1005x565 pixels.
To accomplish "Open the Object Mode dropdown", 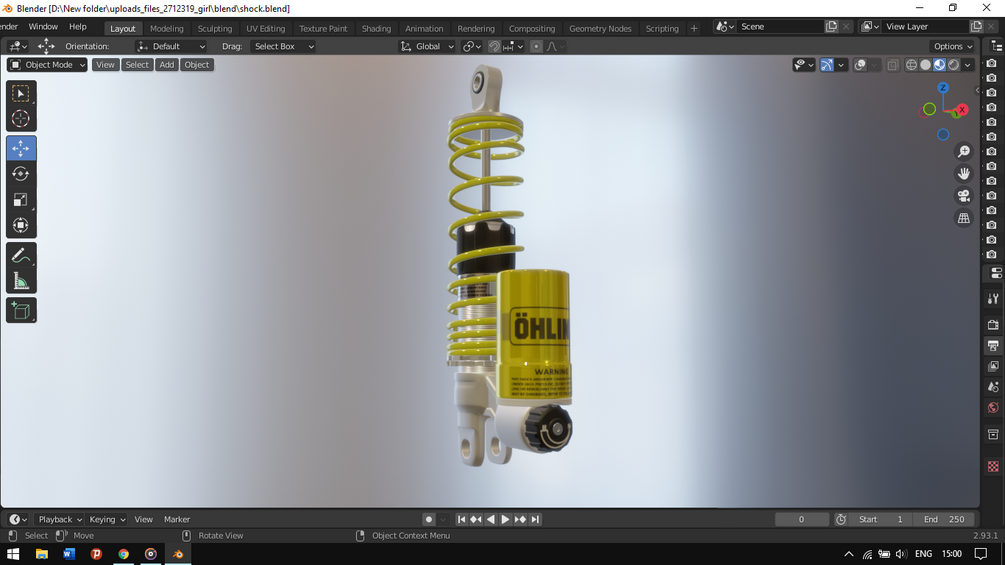I will pos(47,65).
